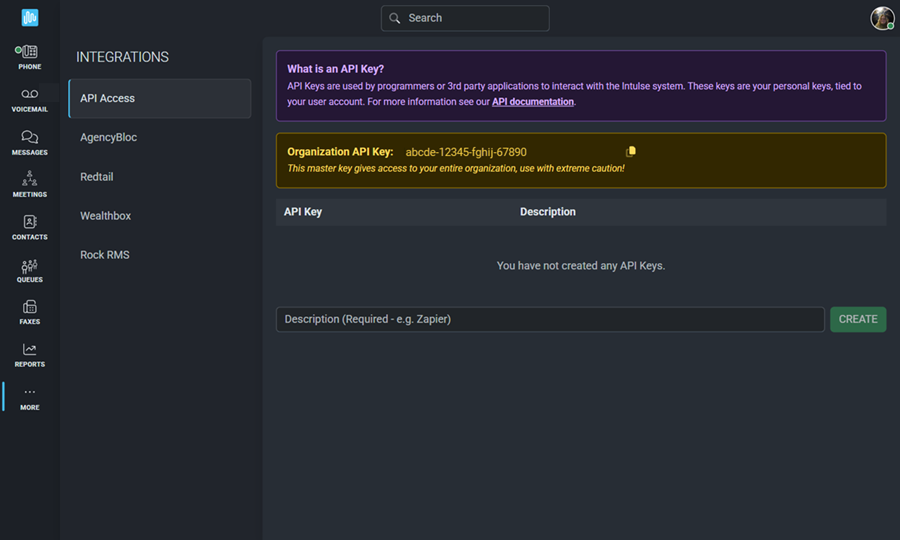
Task: Open the Faxes sidebar icon
Action: pyautogui.click(x=29, y=307)
